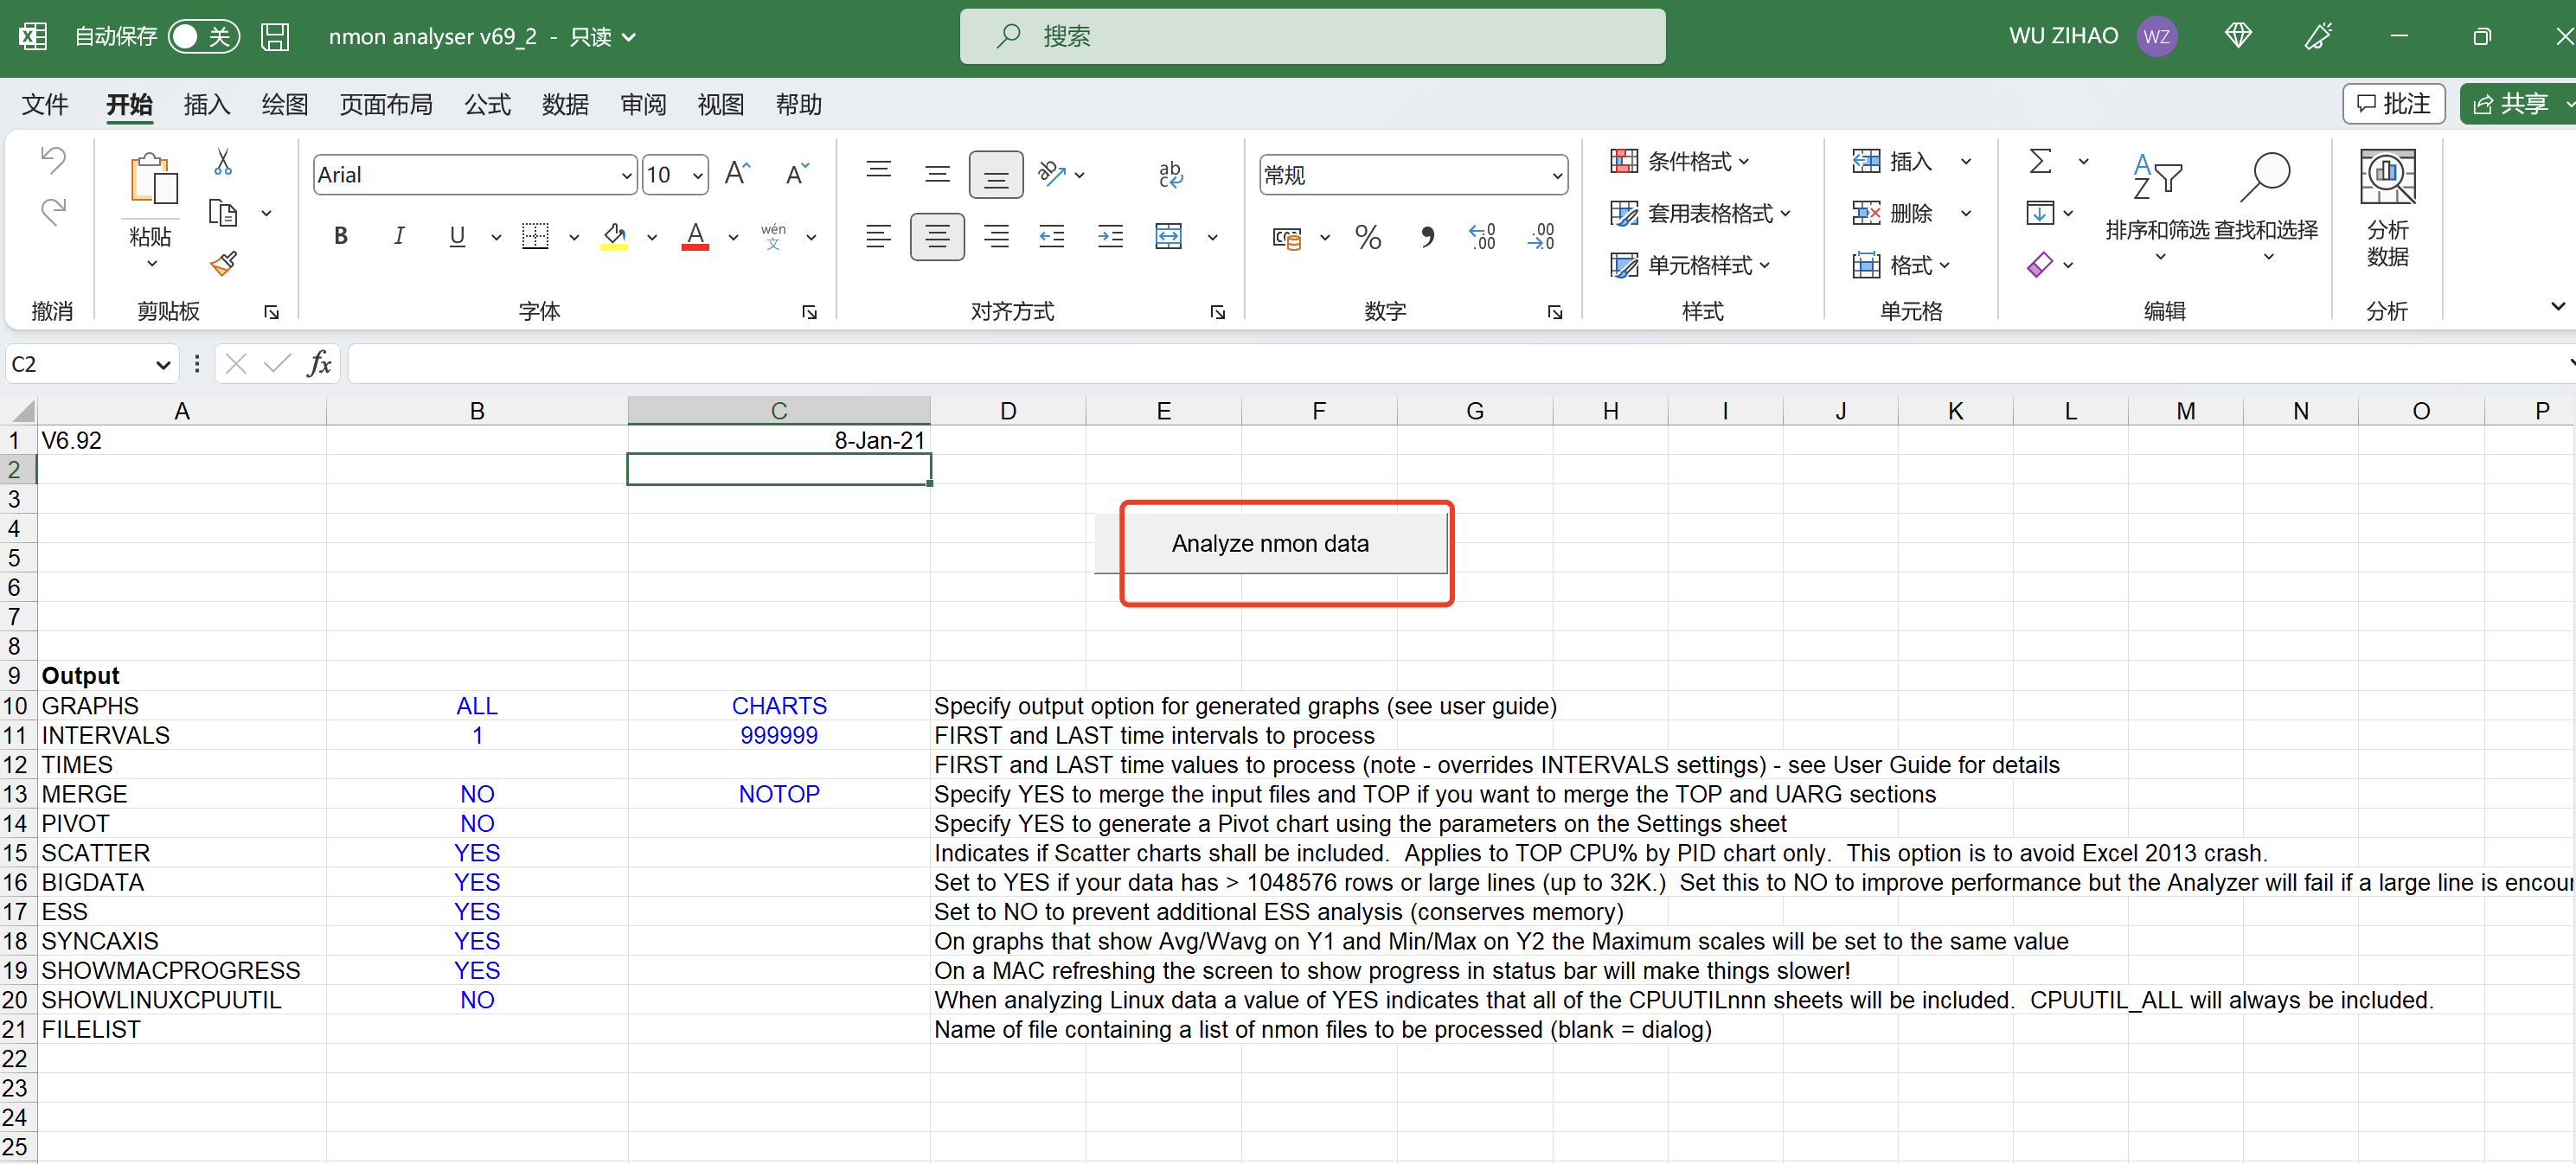Click the Paste clipboard icon
The image size is (2576, 1164).
pos(152,181)
